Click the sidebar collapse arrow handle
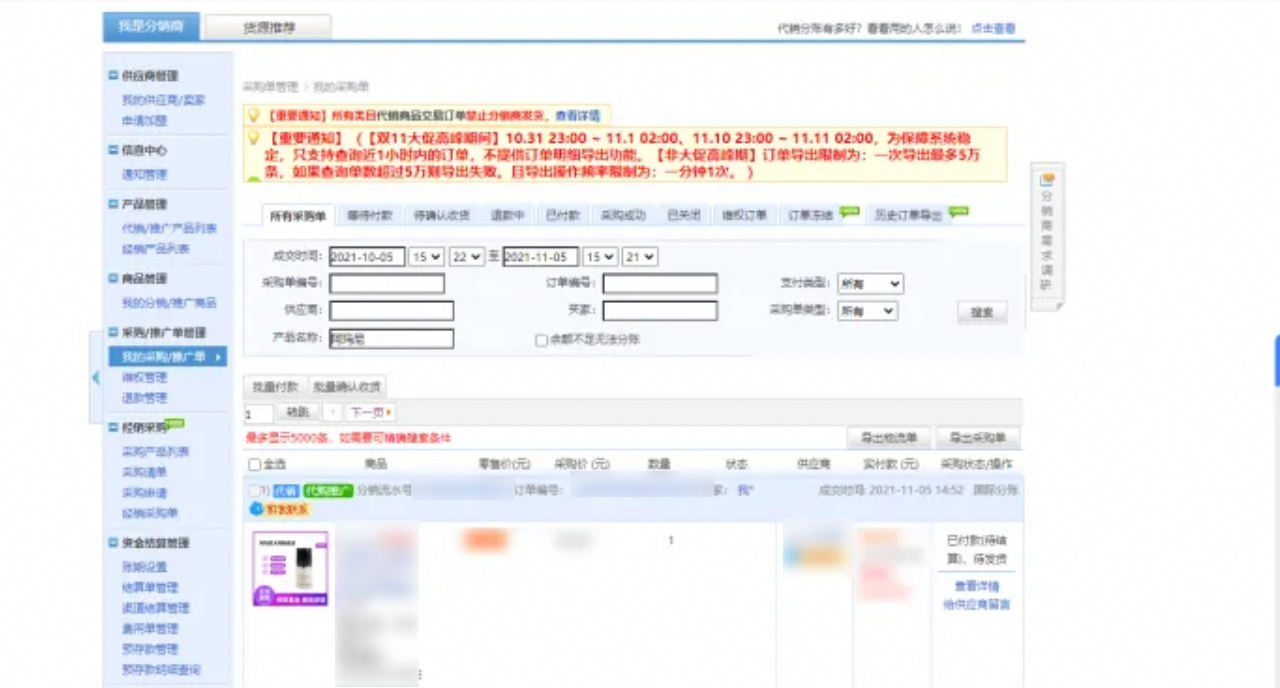 tap(96, 377)
